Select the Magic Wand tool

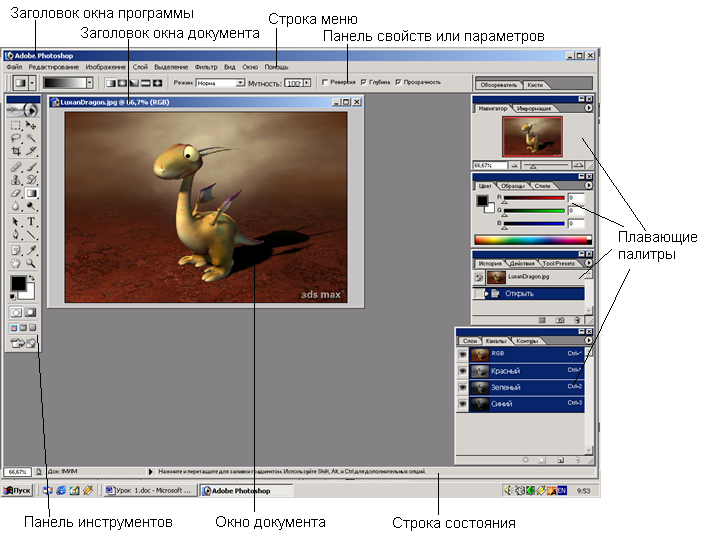click(31, 138)
